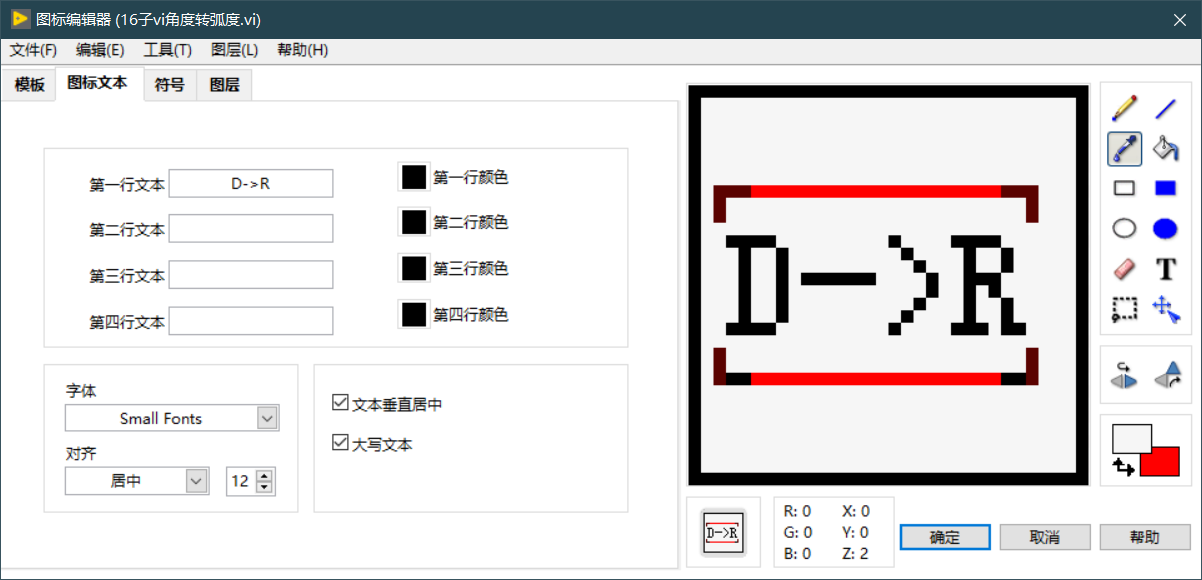
Task: Pick a color with the Eyedropper tool
Action: pyautogui.click(x=1123, y=148)
